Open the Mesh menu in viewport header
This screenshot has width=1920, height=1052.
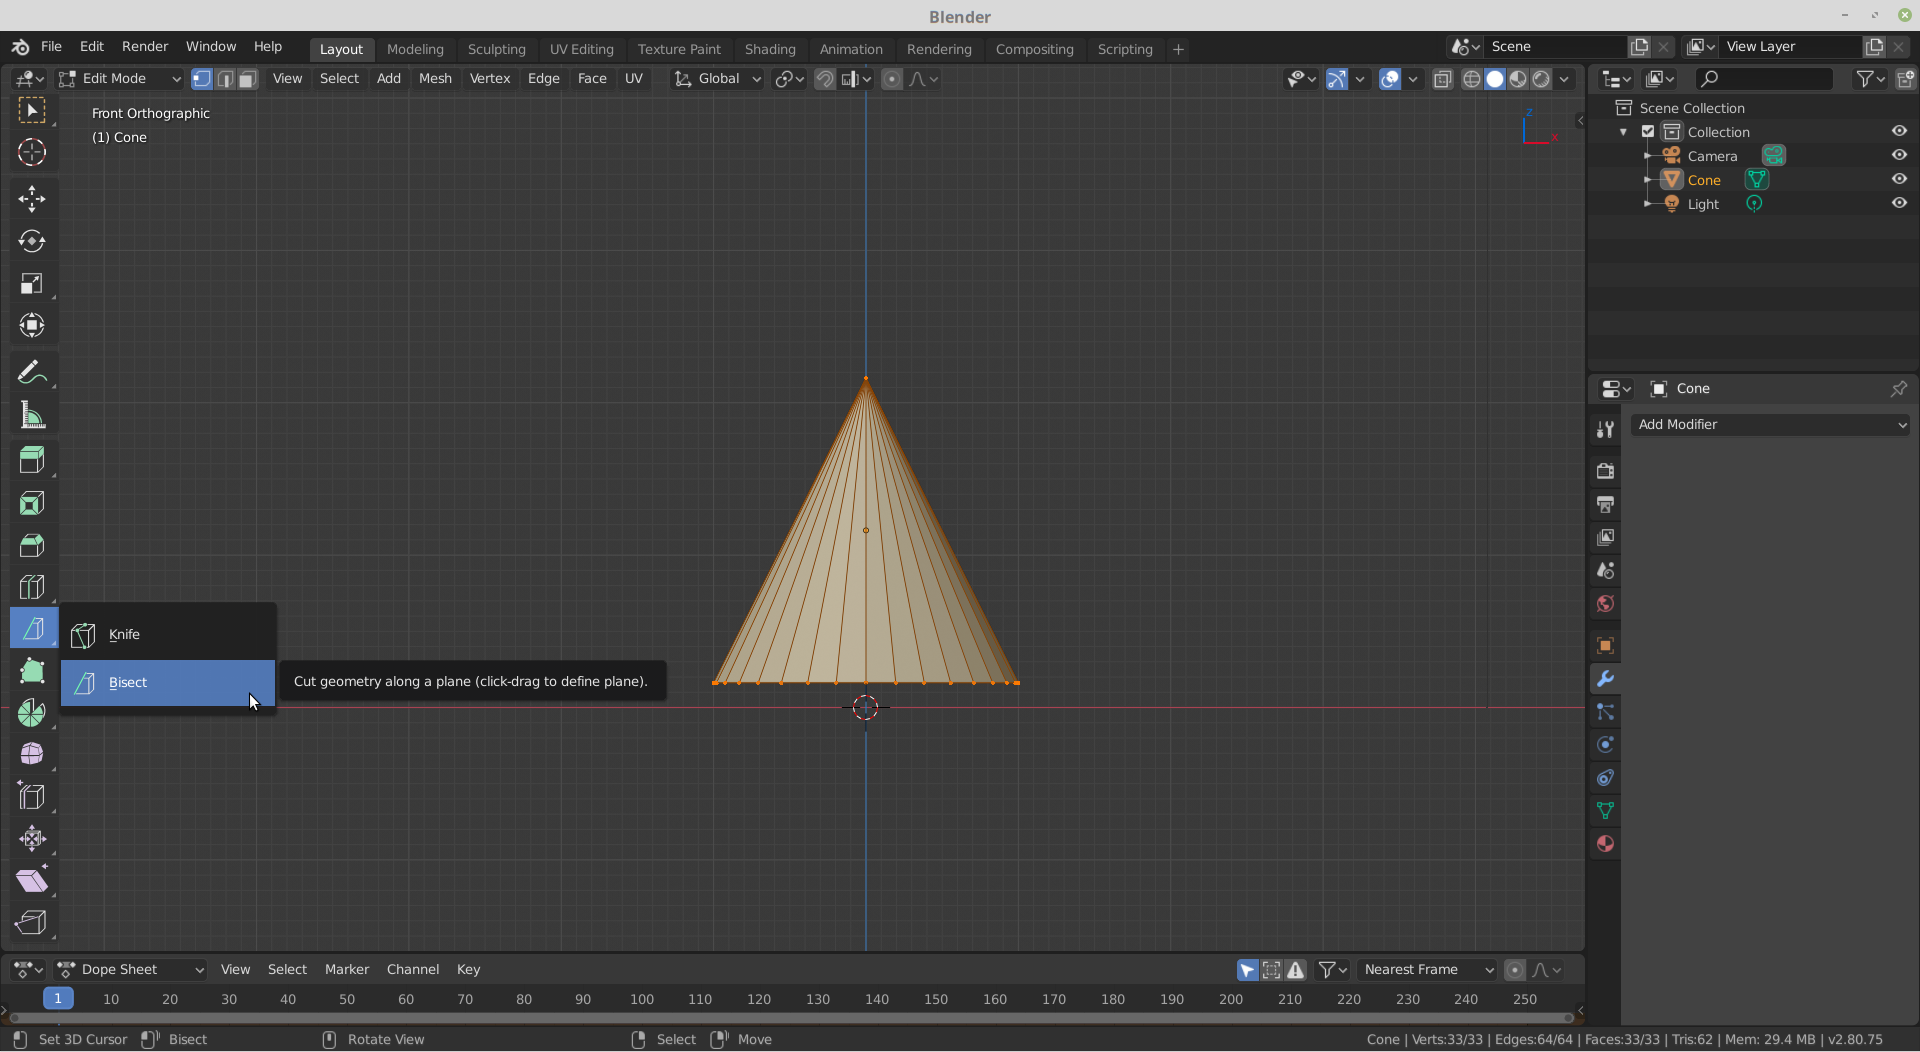435,79
